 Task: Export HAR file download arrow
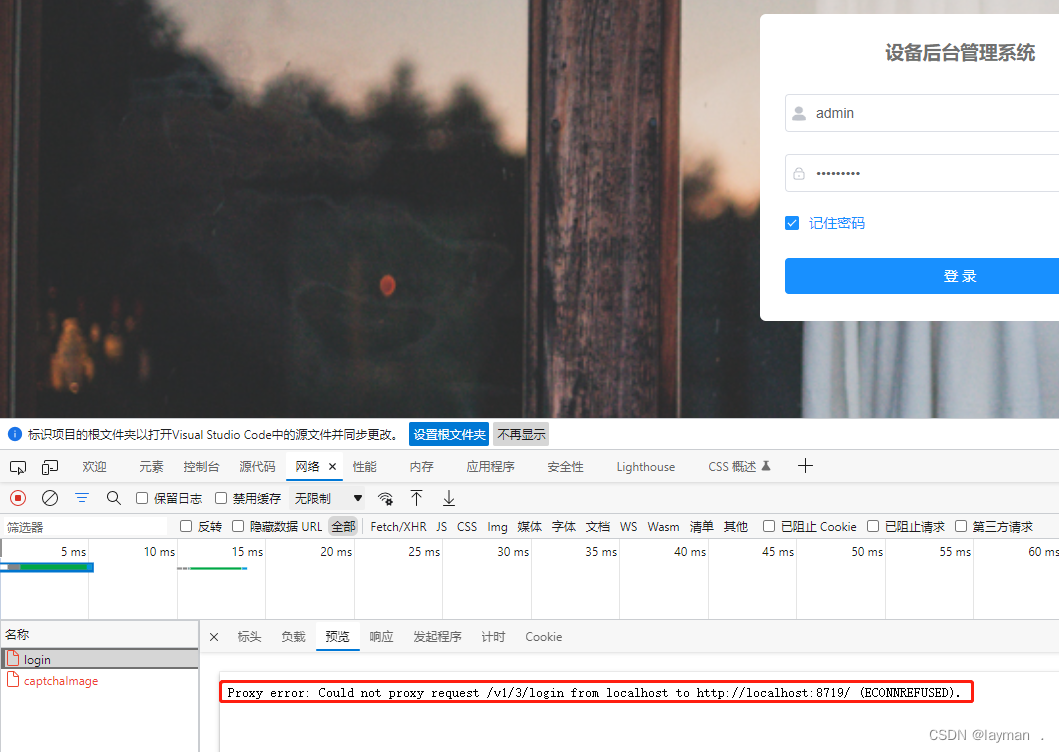[x=448, y=499]
